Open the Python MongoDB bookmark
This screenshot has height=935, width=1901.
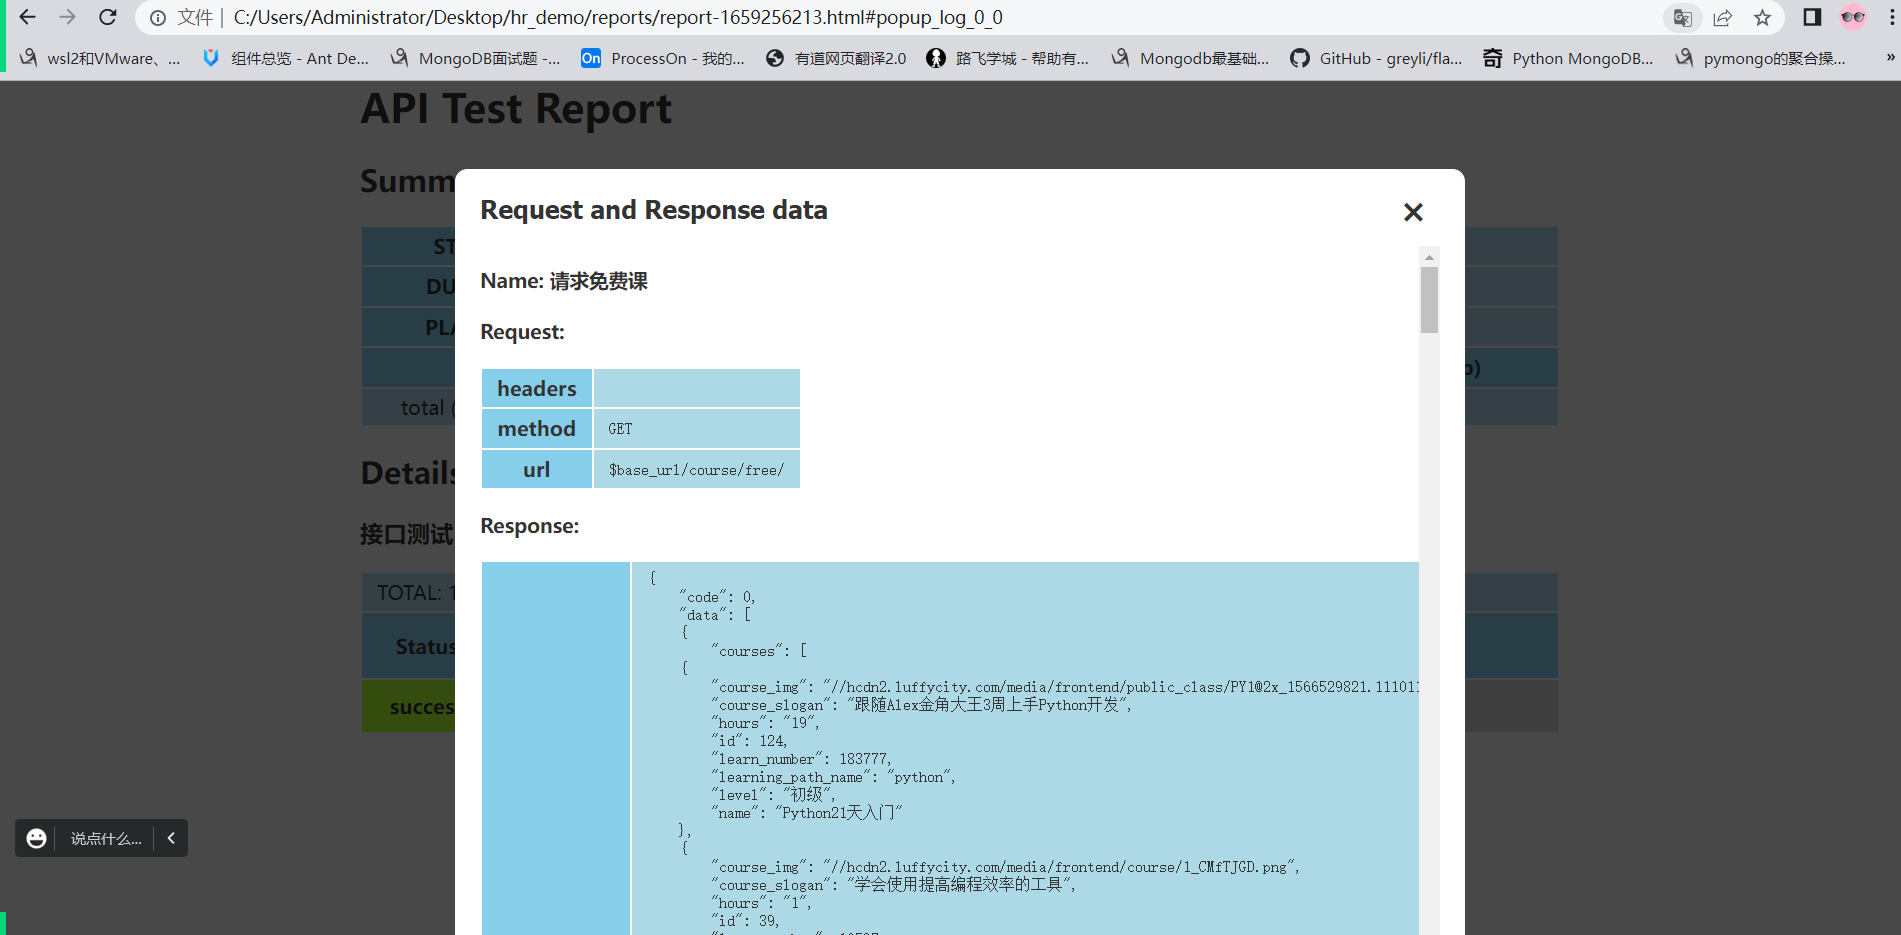point(1568,58)
